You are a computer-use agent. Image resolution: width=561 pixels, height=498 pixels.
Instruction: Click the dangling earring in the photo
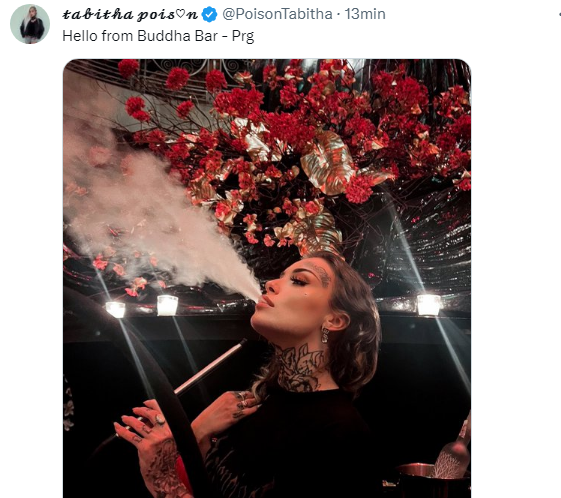tap(325, 335)
